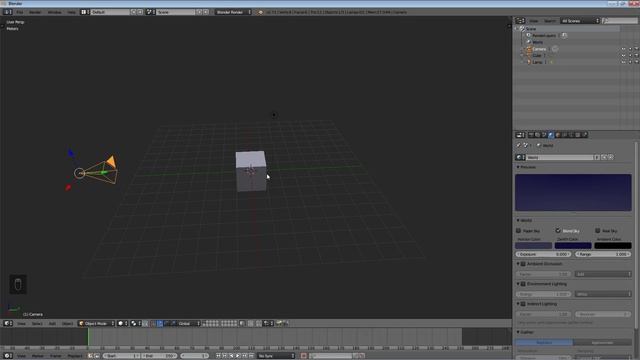Enable the Paper Sky checkbox
The image size is (640, 360).
tap(518, 231)
